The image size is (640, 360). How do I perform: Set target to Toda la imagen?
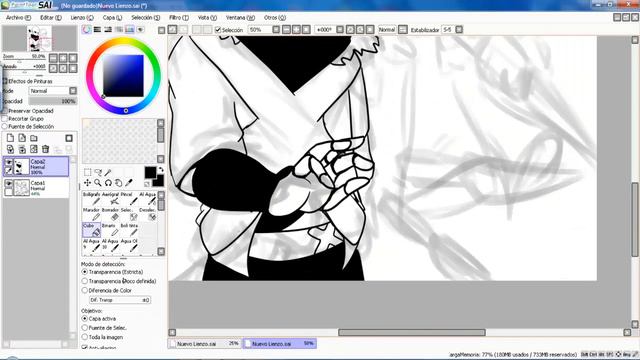click(x=85, y=338)
